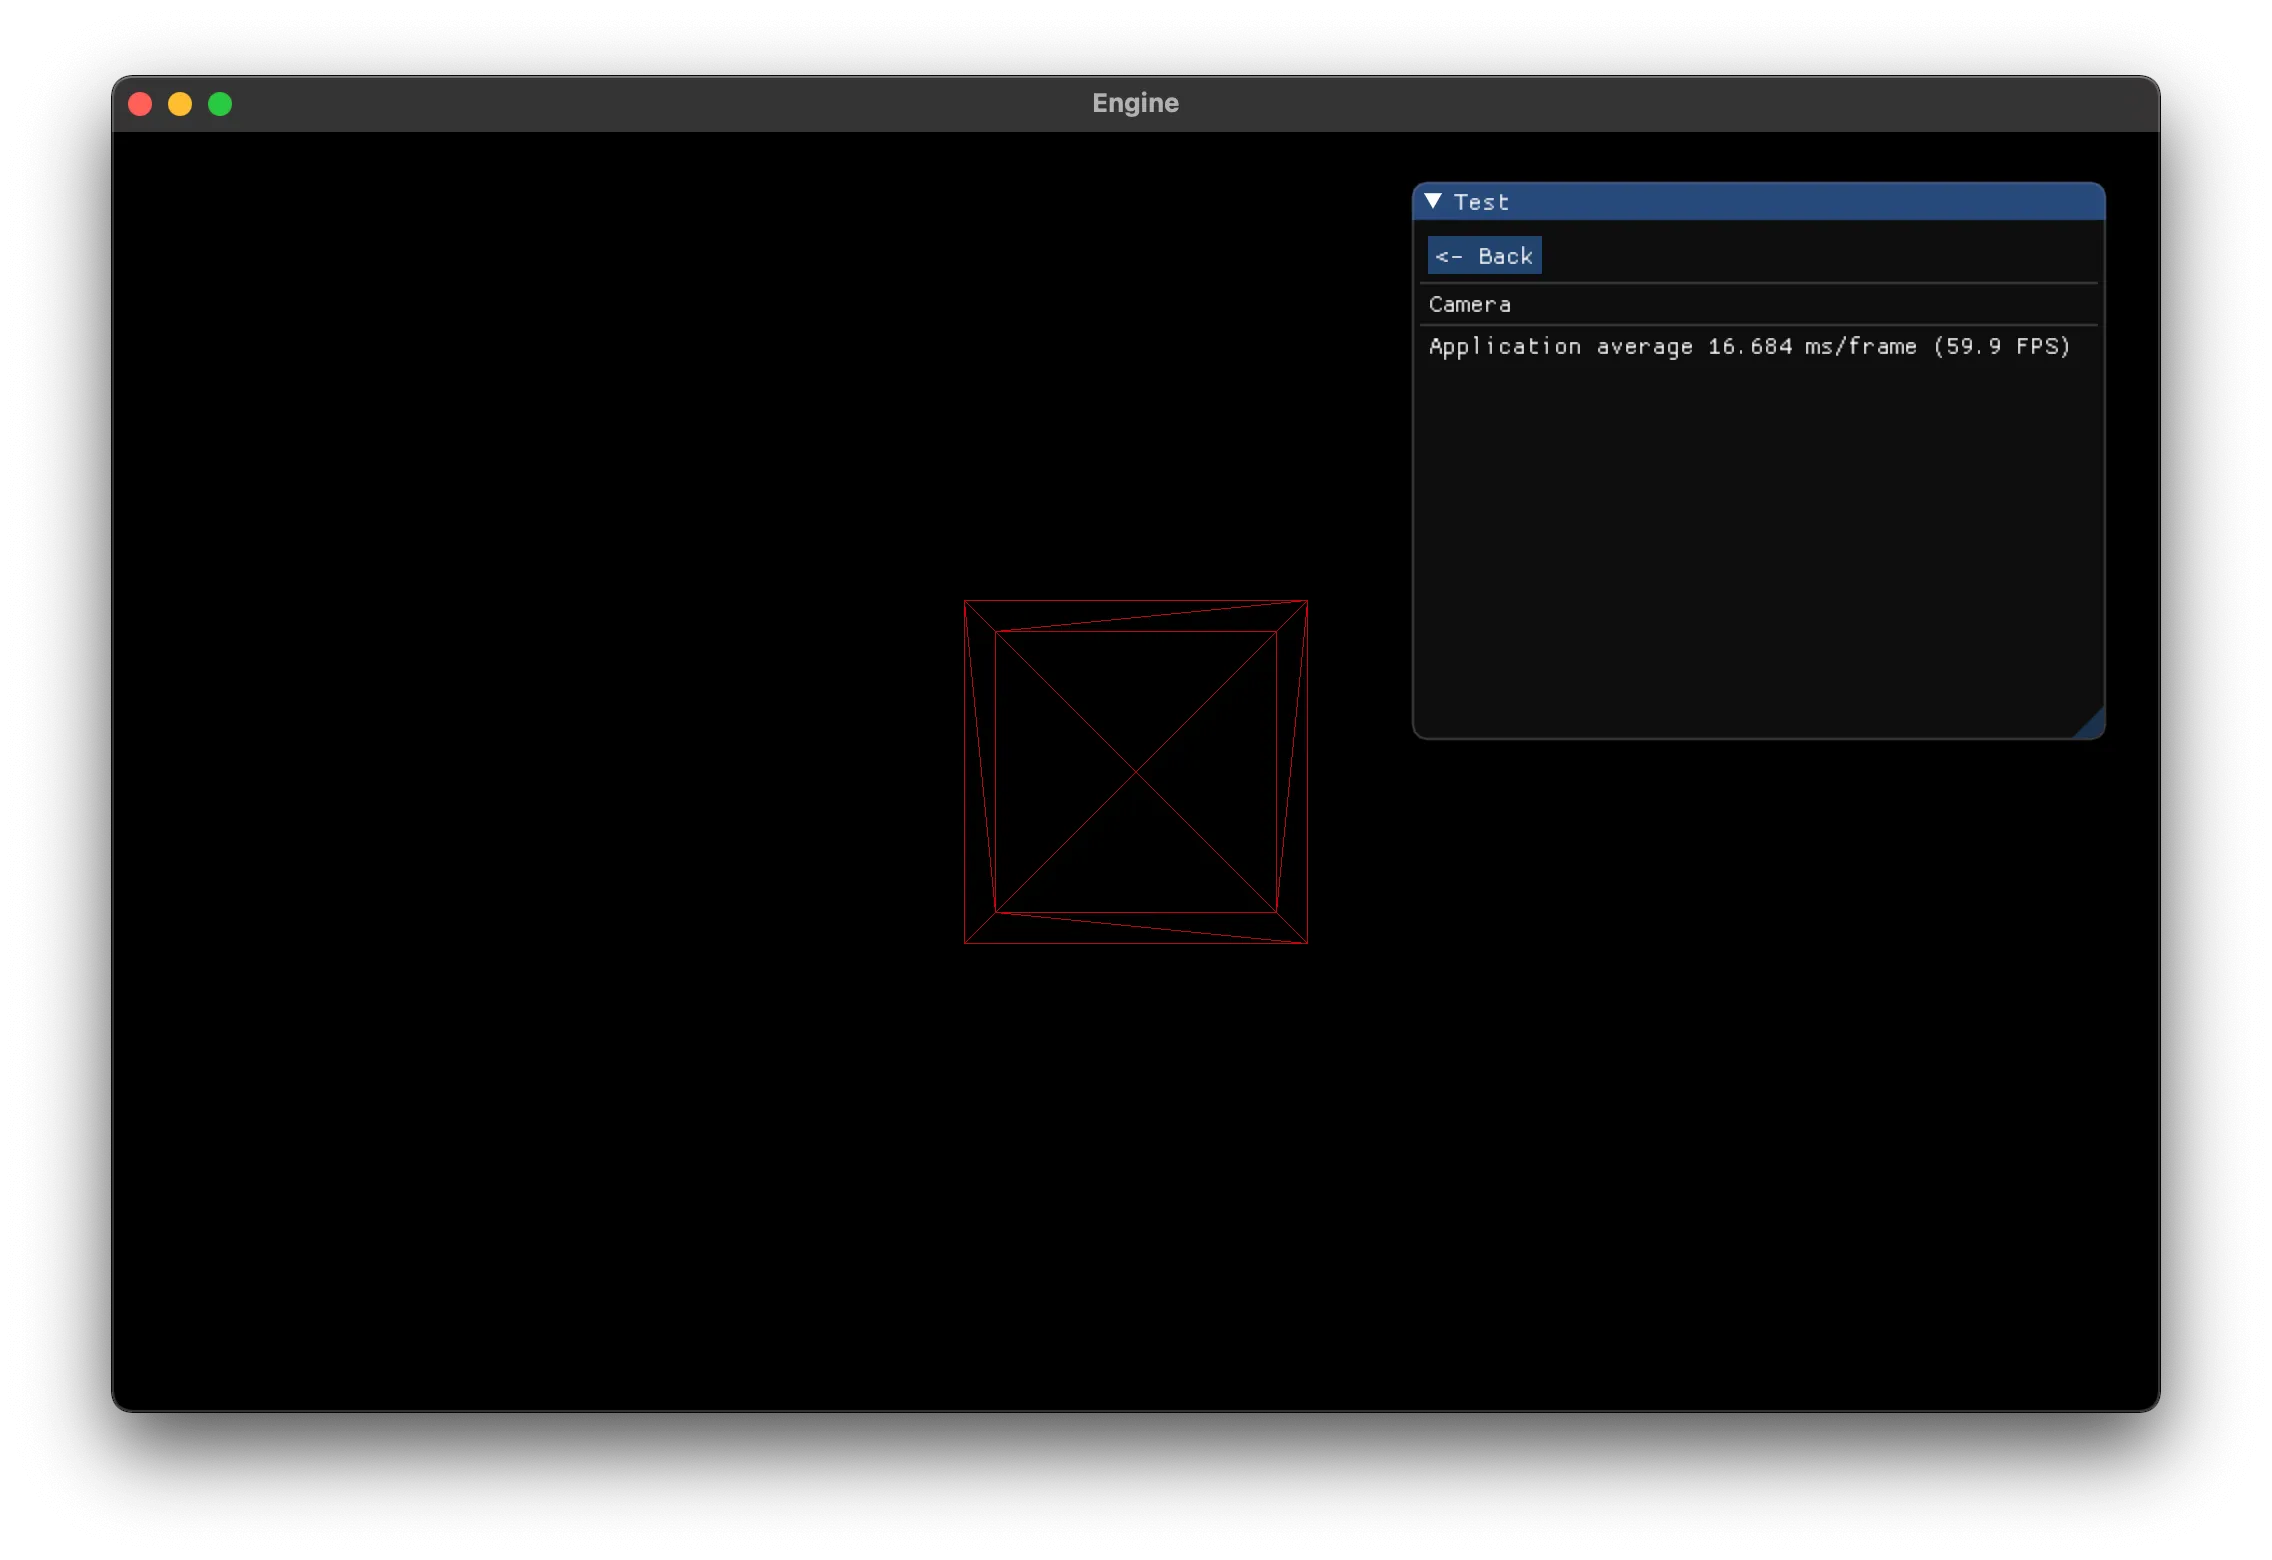Click the Camera label in Test panel
The image size is (2272, 1560).
point(1469,304)
